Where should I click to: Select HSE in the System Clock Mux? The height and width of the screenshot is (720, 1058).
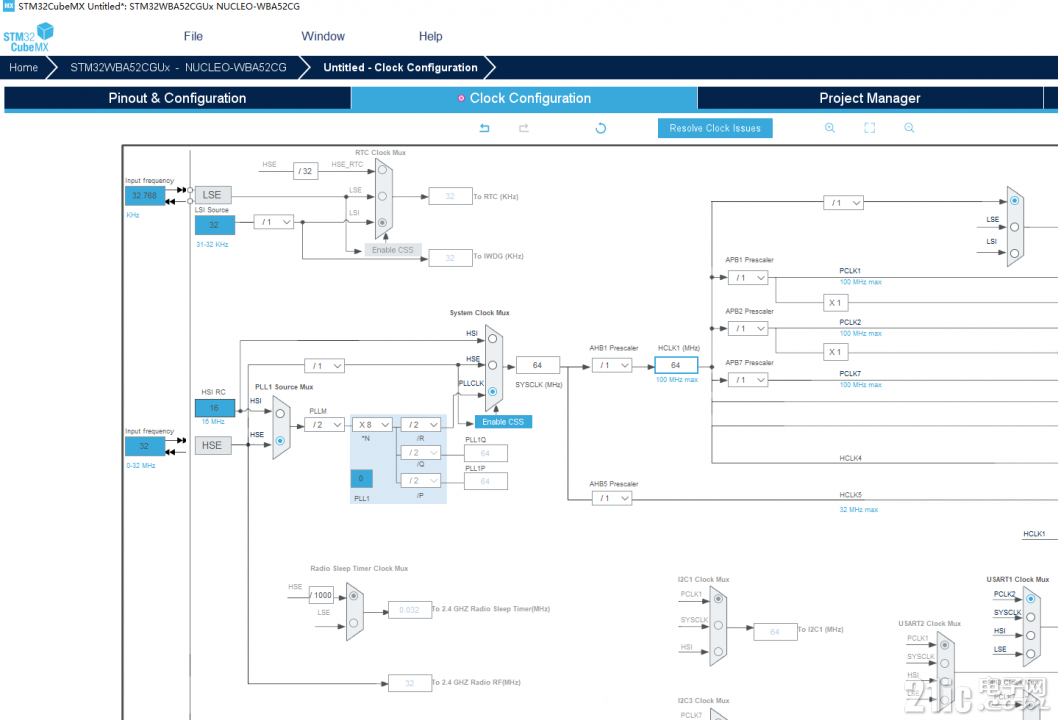493,365
